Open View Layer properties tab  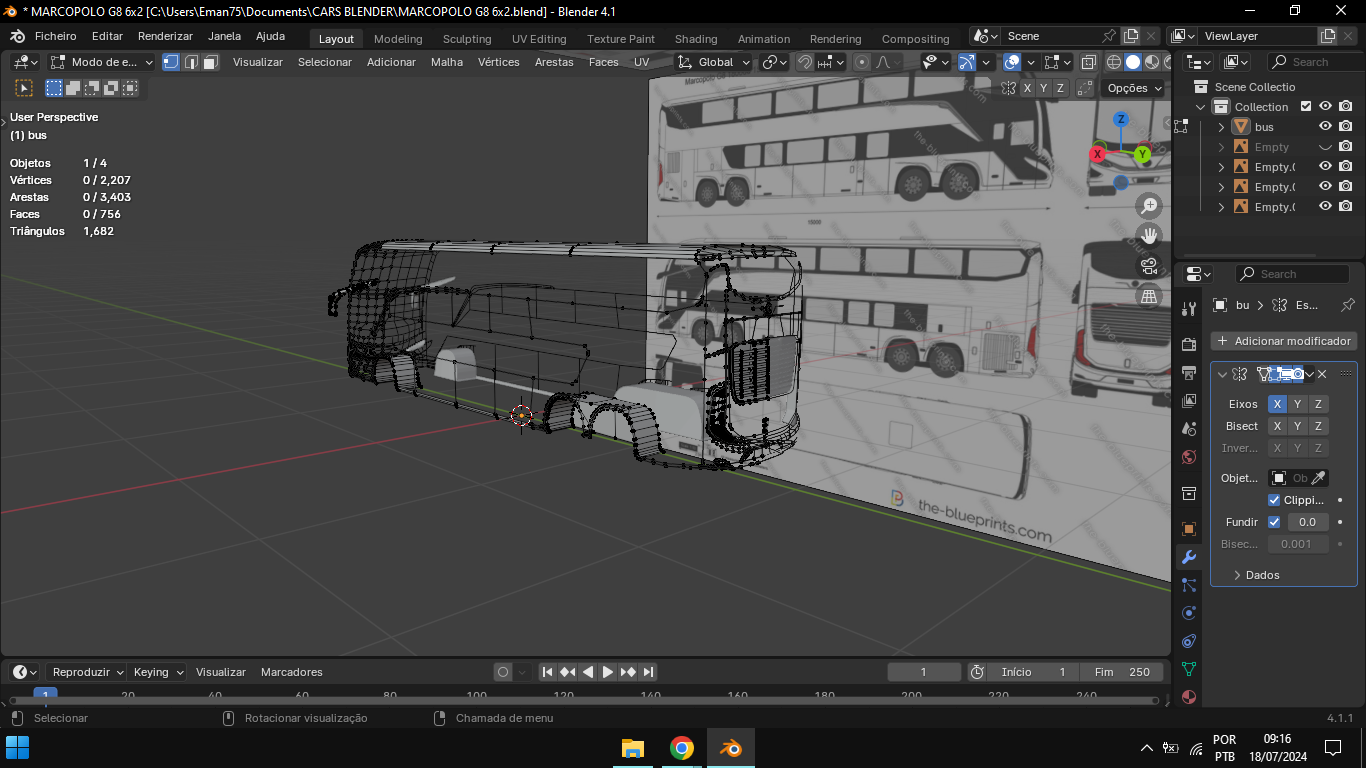tap(1189, 401)
